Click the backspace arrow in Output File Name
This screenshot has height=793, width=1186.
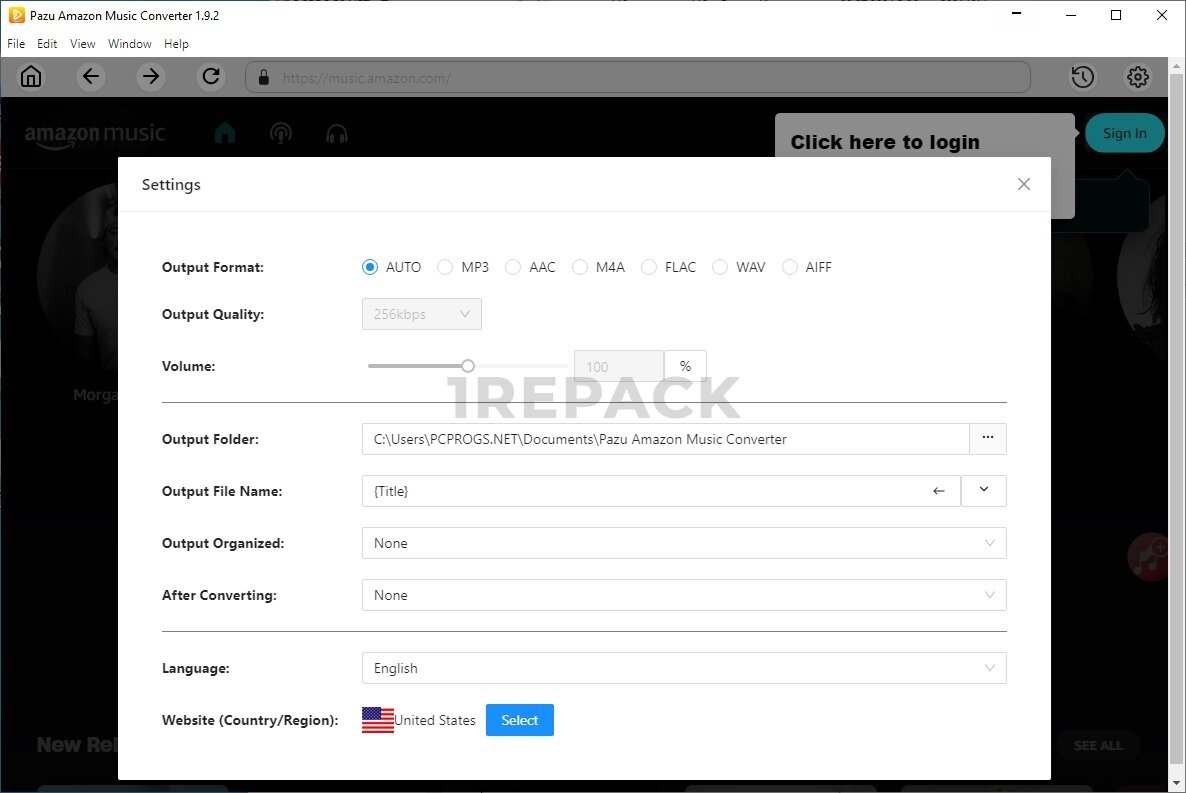click(938, 491)
